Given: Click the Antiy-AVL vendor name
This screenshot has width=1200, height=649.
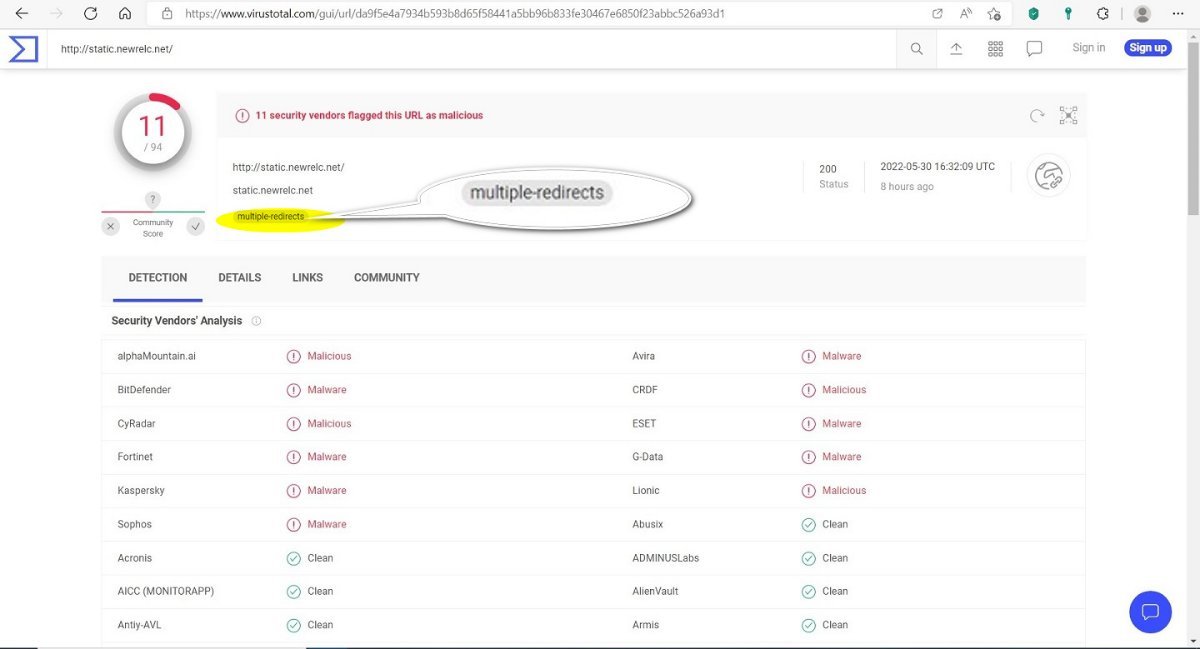Looking at the screenshot, I should tap(139, 625).
